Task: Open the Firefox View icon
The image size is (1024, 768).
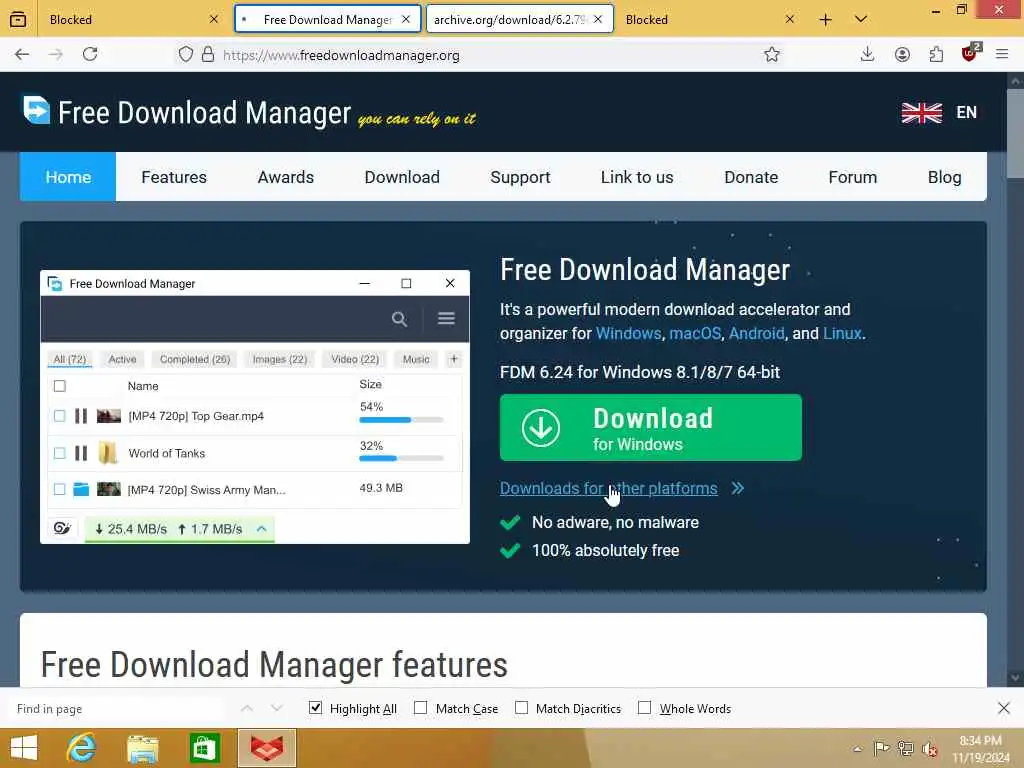Action: pos(18,20)
